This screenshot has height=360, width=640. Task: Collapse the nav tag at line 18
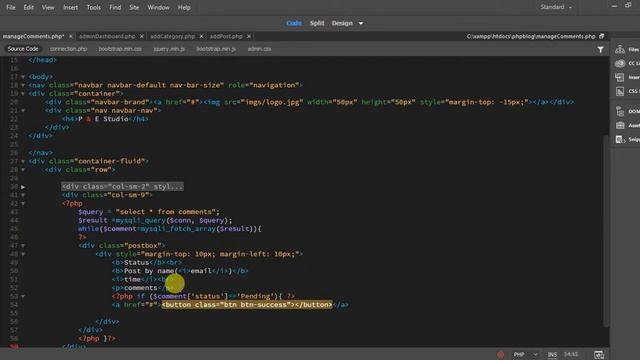click(x=23, y=85)
